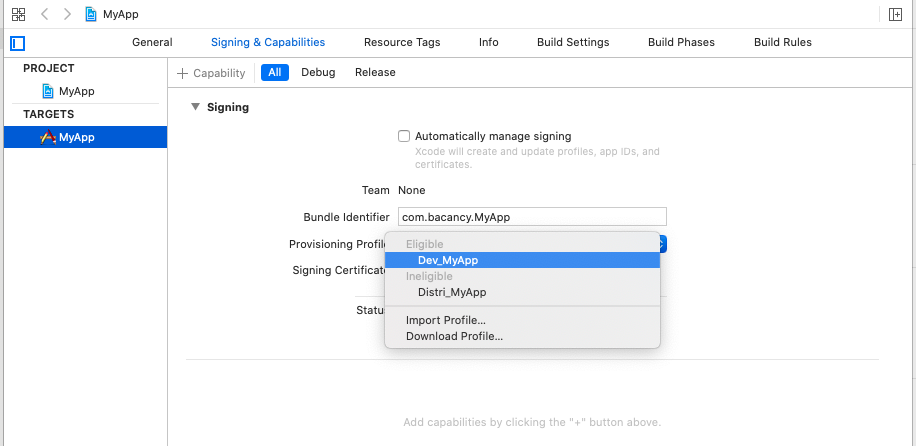This screenshot has height=446, width=916.
Task: Select the MyApp project row in the sidebar
Action: click(x=85, y=91)
